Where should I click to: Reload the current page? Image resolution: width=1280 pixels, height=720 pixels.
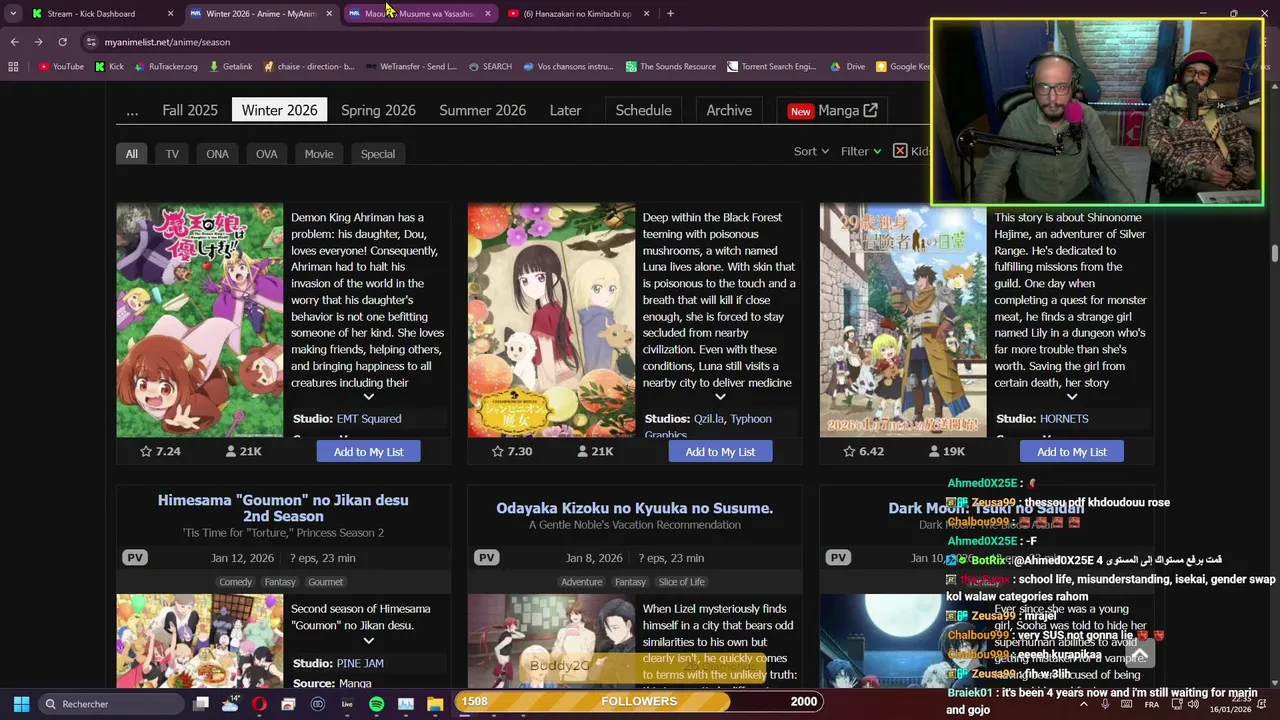(62, 42)
